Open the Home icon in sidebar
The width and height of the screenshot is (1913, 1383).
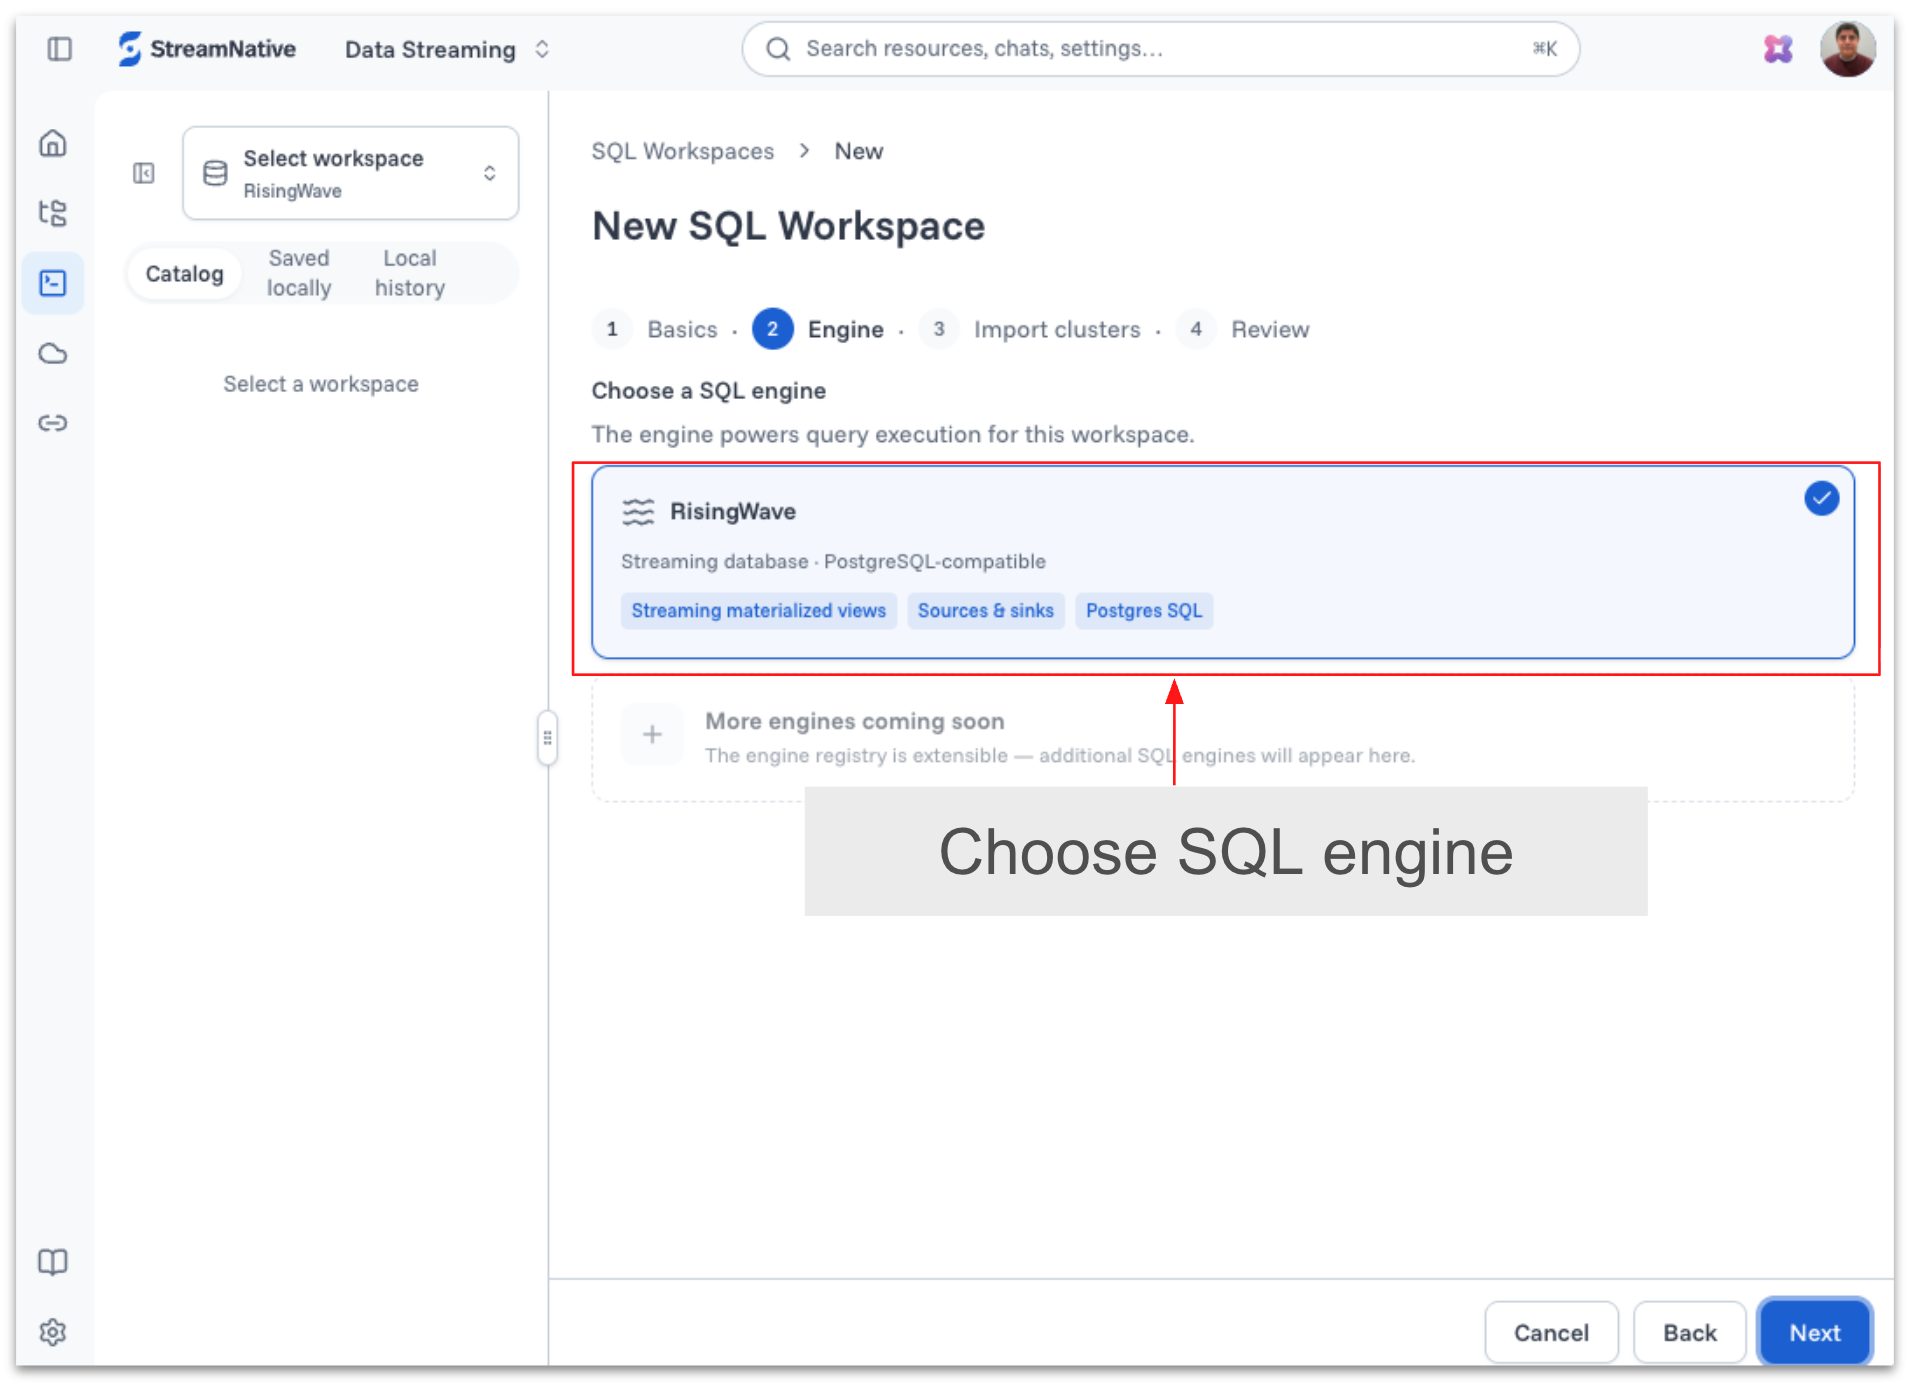coord(53,144)
